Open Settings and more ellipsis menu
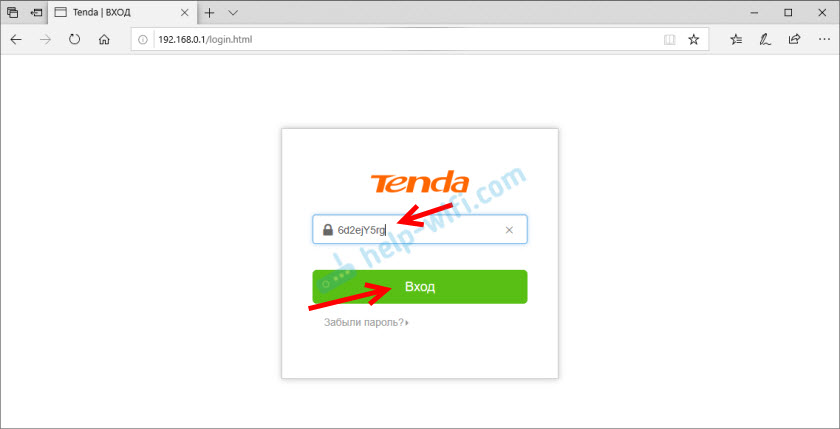 click(824, 39)
